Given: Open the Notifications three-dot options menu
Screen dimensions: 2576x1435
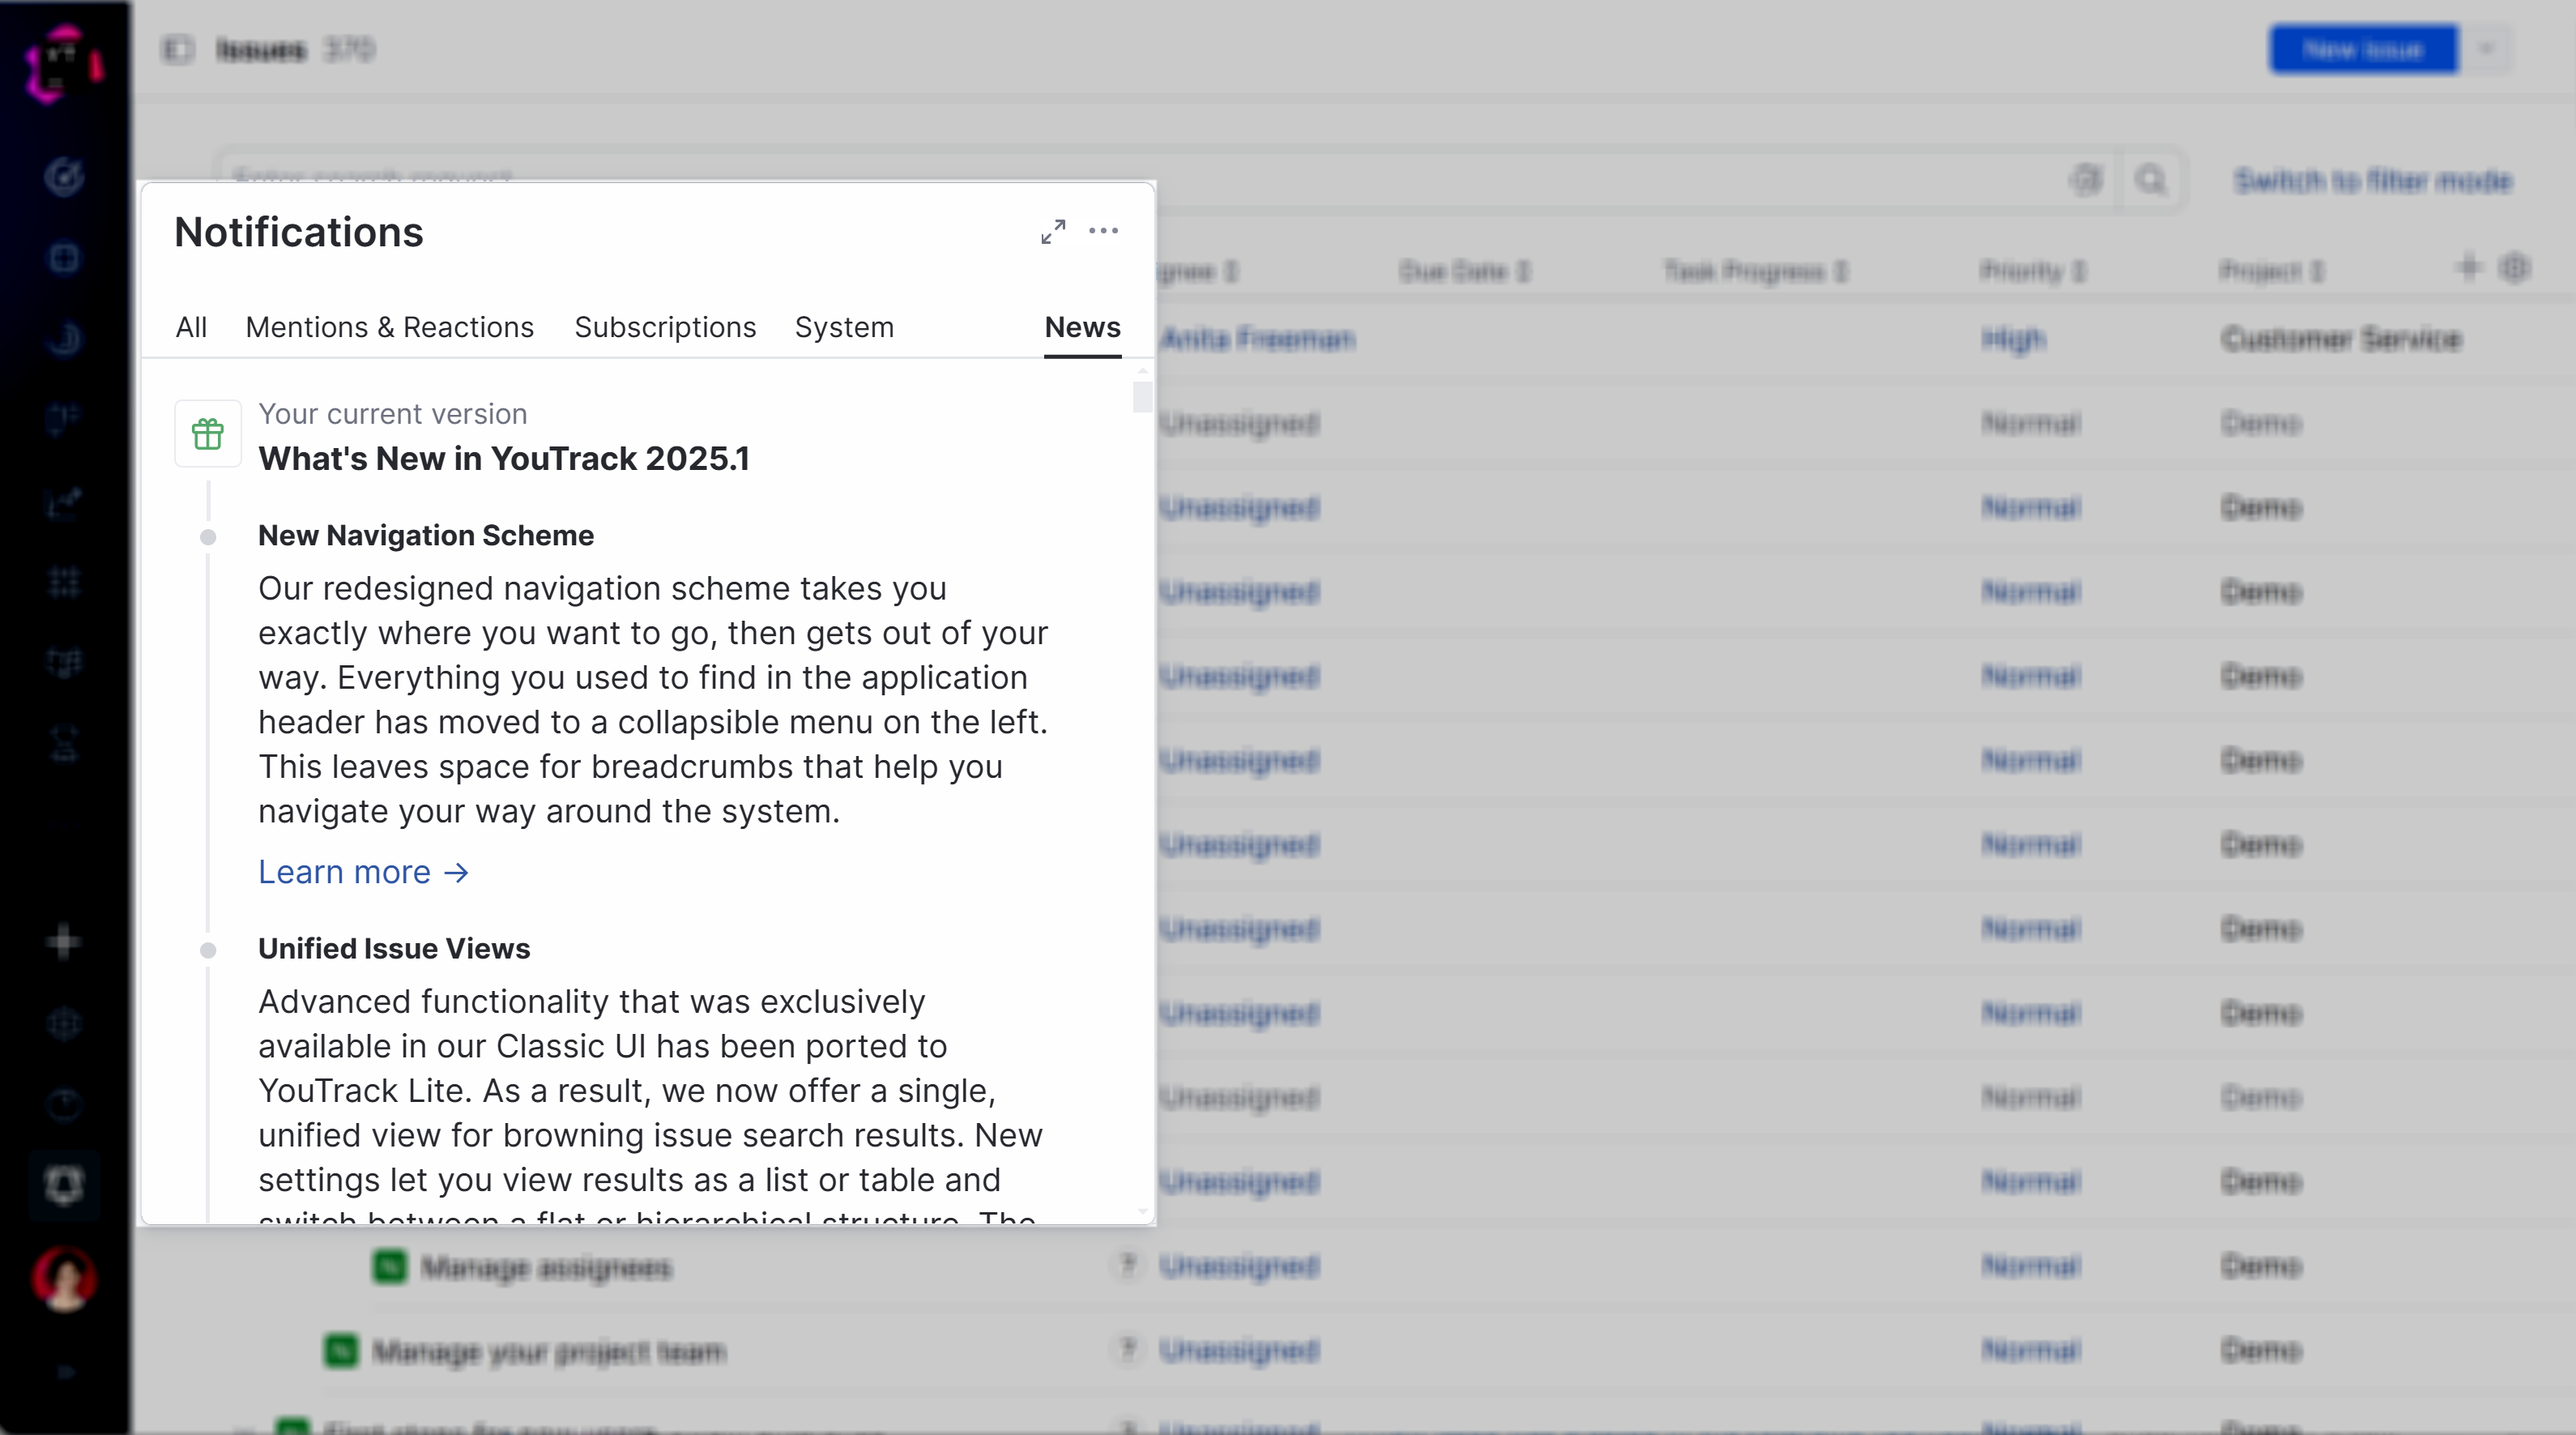Looking at the screenshot, I should (x=1103, y=231).
